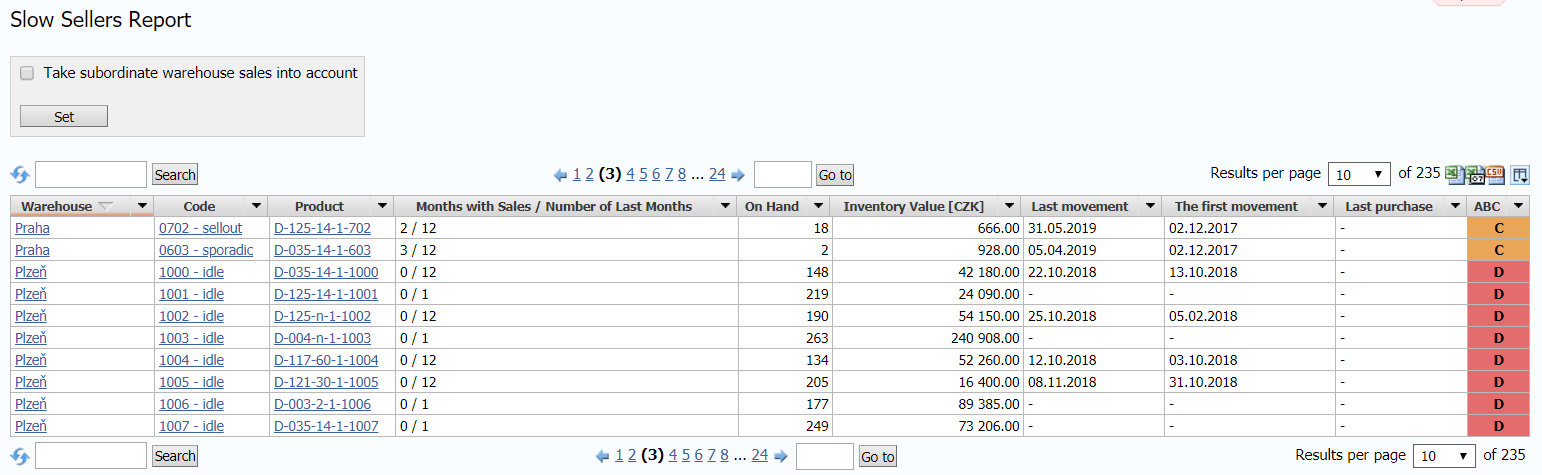The height and width of the screenshot is (475, 1542).
Task: Open Inventory Value column dropdown arrow
Action: pos(1010,206)
